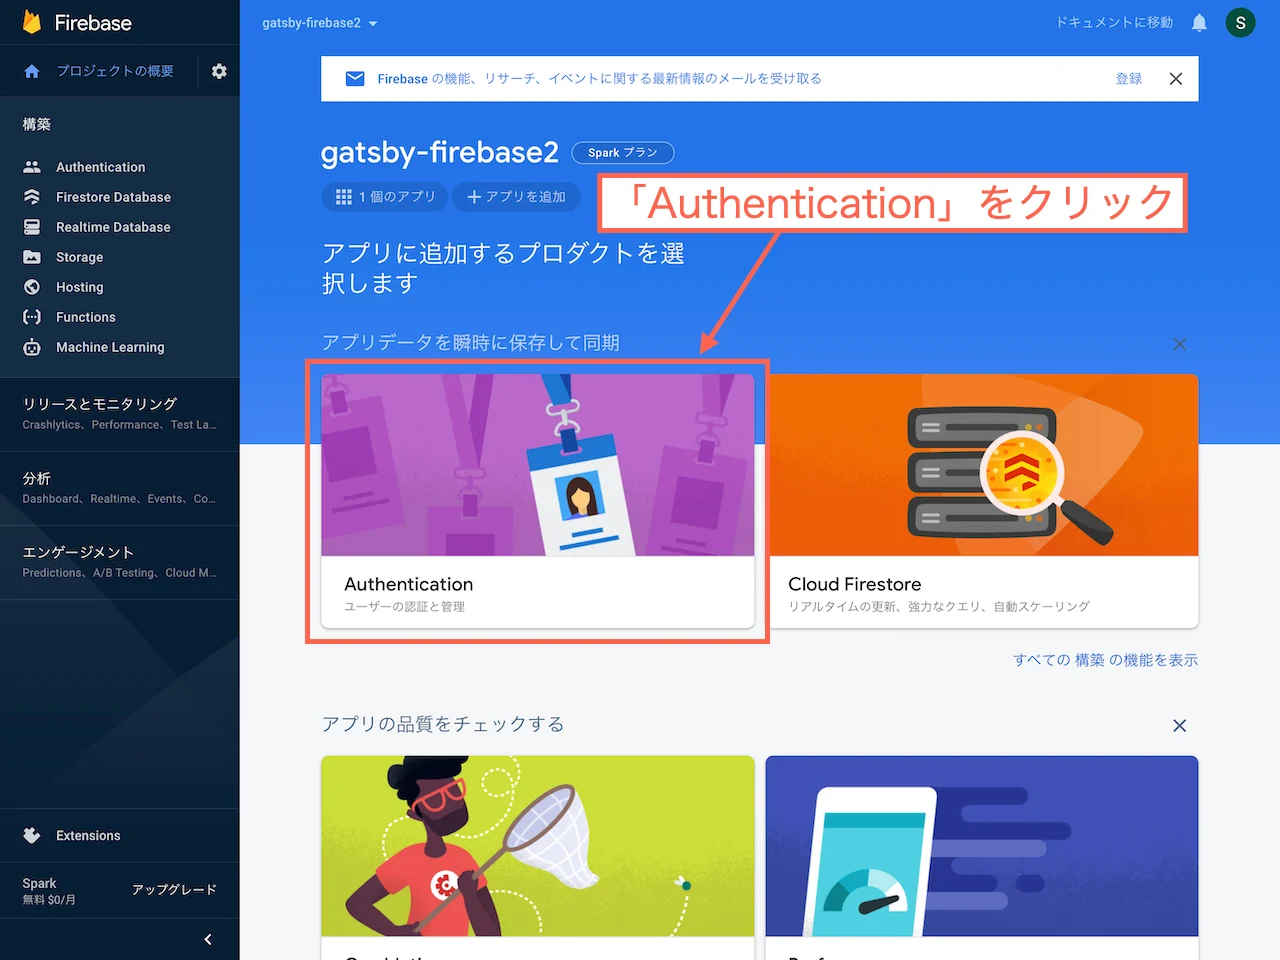Dismiss the email subscription banner
Viewport: 1280px width, 960px height.
pyautogui.click(x=1176, y=78)
